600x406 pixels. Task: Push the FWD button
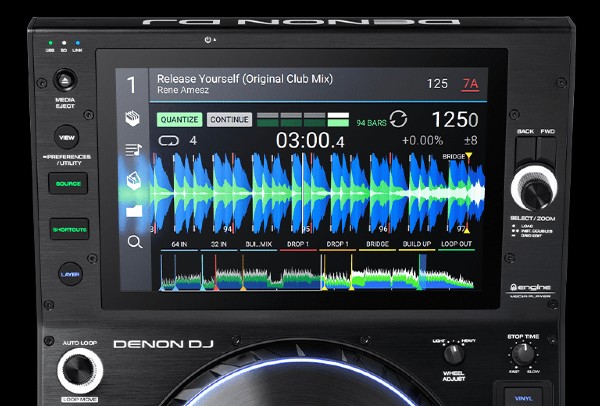point(546,150)
